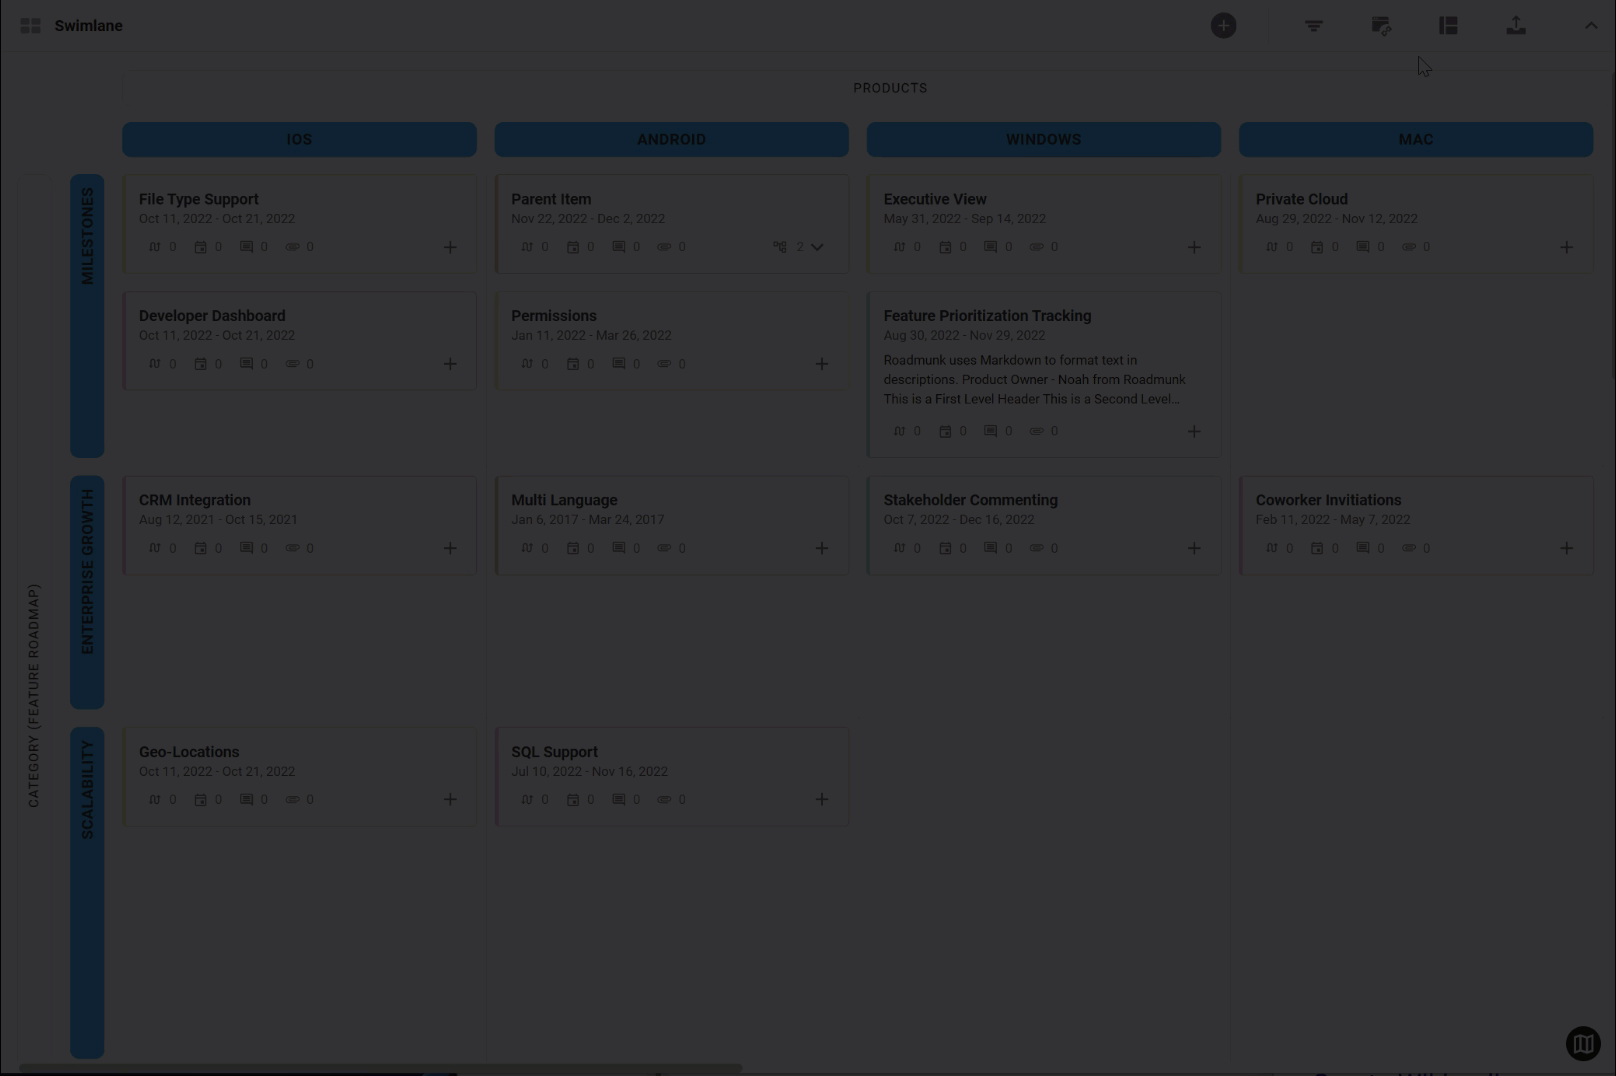The width and height of the screenshot is (1616, 1076).
Task: Click the export icon in the toolbar
Action: [x=1515, y=25]
